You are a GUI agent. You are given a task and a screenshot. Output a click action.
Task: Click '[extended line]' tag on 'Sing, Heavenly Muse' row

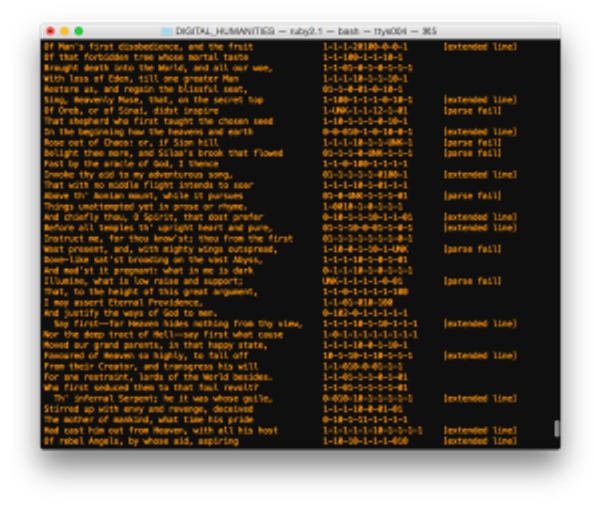[x=480, y=100]
